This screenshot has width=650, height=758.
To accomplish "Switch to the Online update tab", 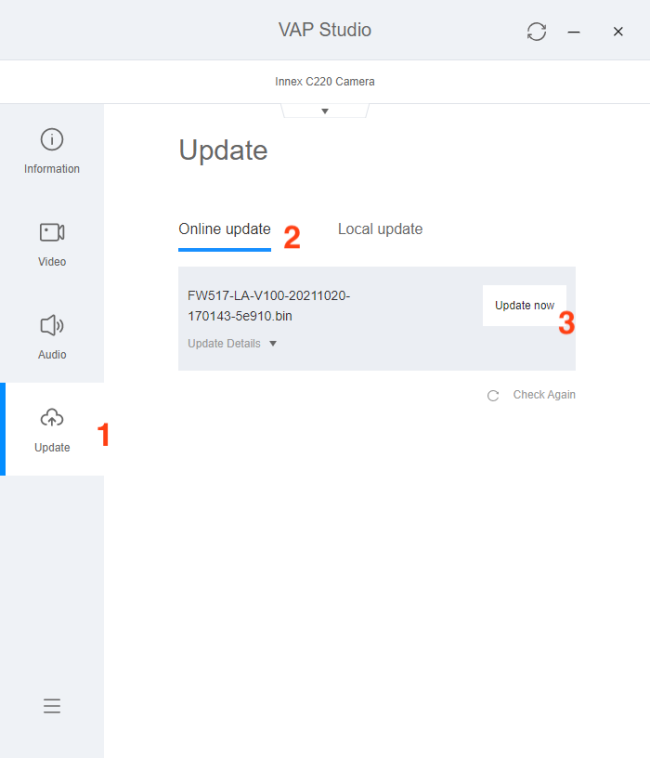I will (224, 229).
